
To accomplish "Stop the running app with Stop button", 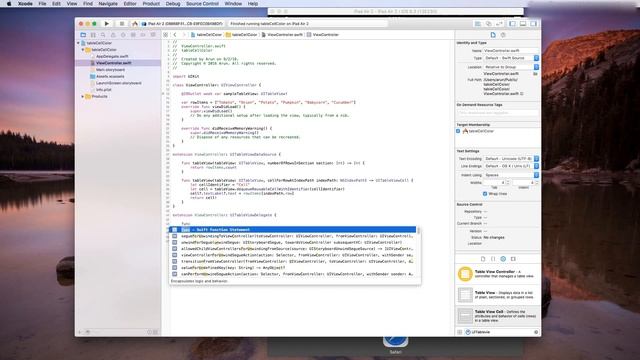I will point(122,24).
